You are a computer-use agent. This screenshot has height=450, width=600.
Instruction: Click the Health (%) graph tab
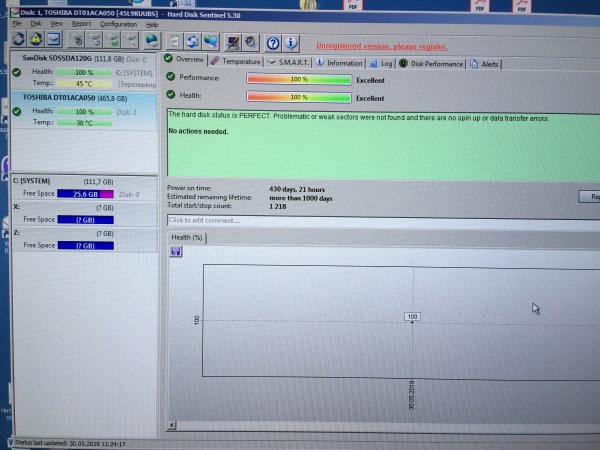187,237
